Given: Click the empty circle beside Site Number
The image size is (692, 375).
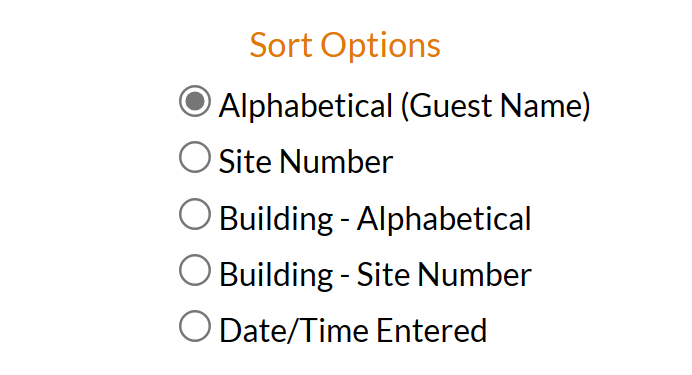Looking at the screenshot, I should pos(195,157).
